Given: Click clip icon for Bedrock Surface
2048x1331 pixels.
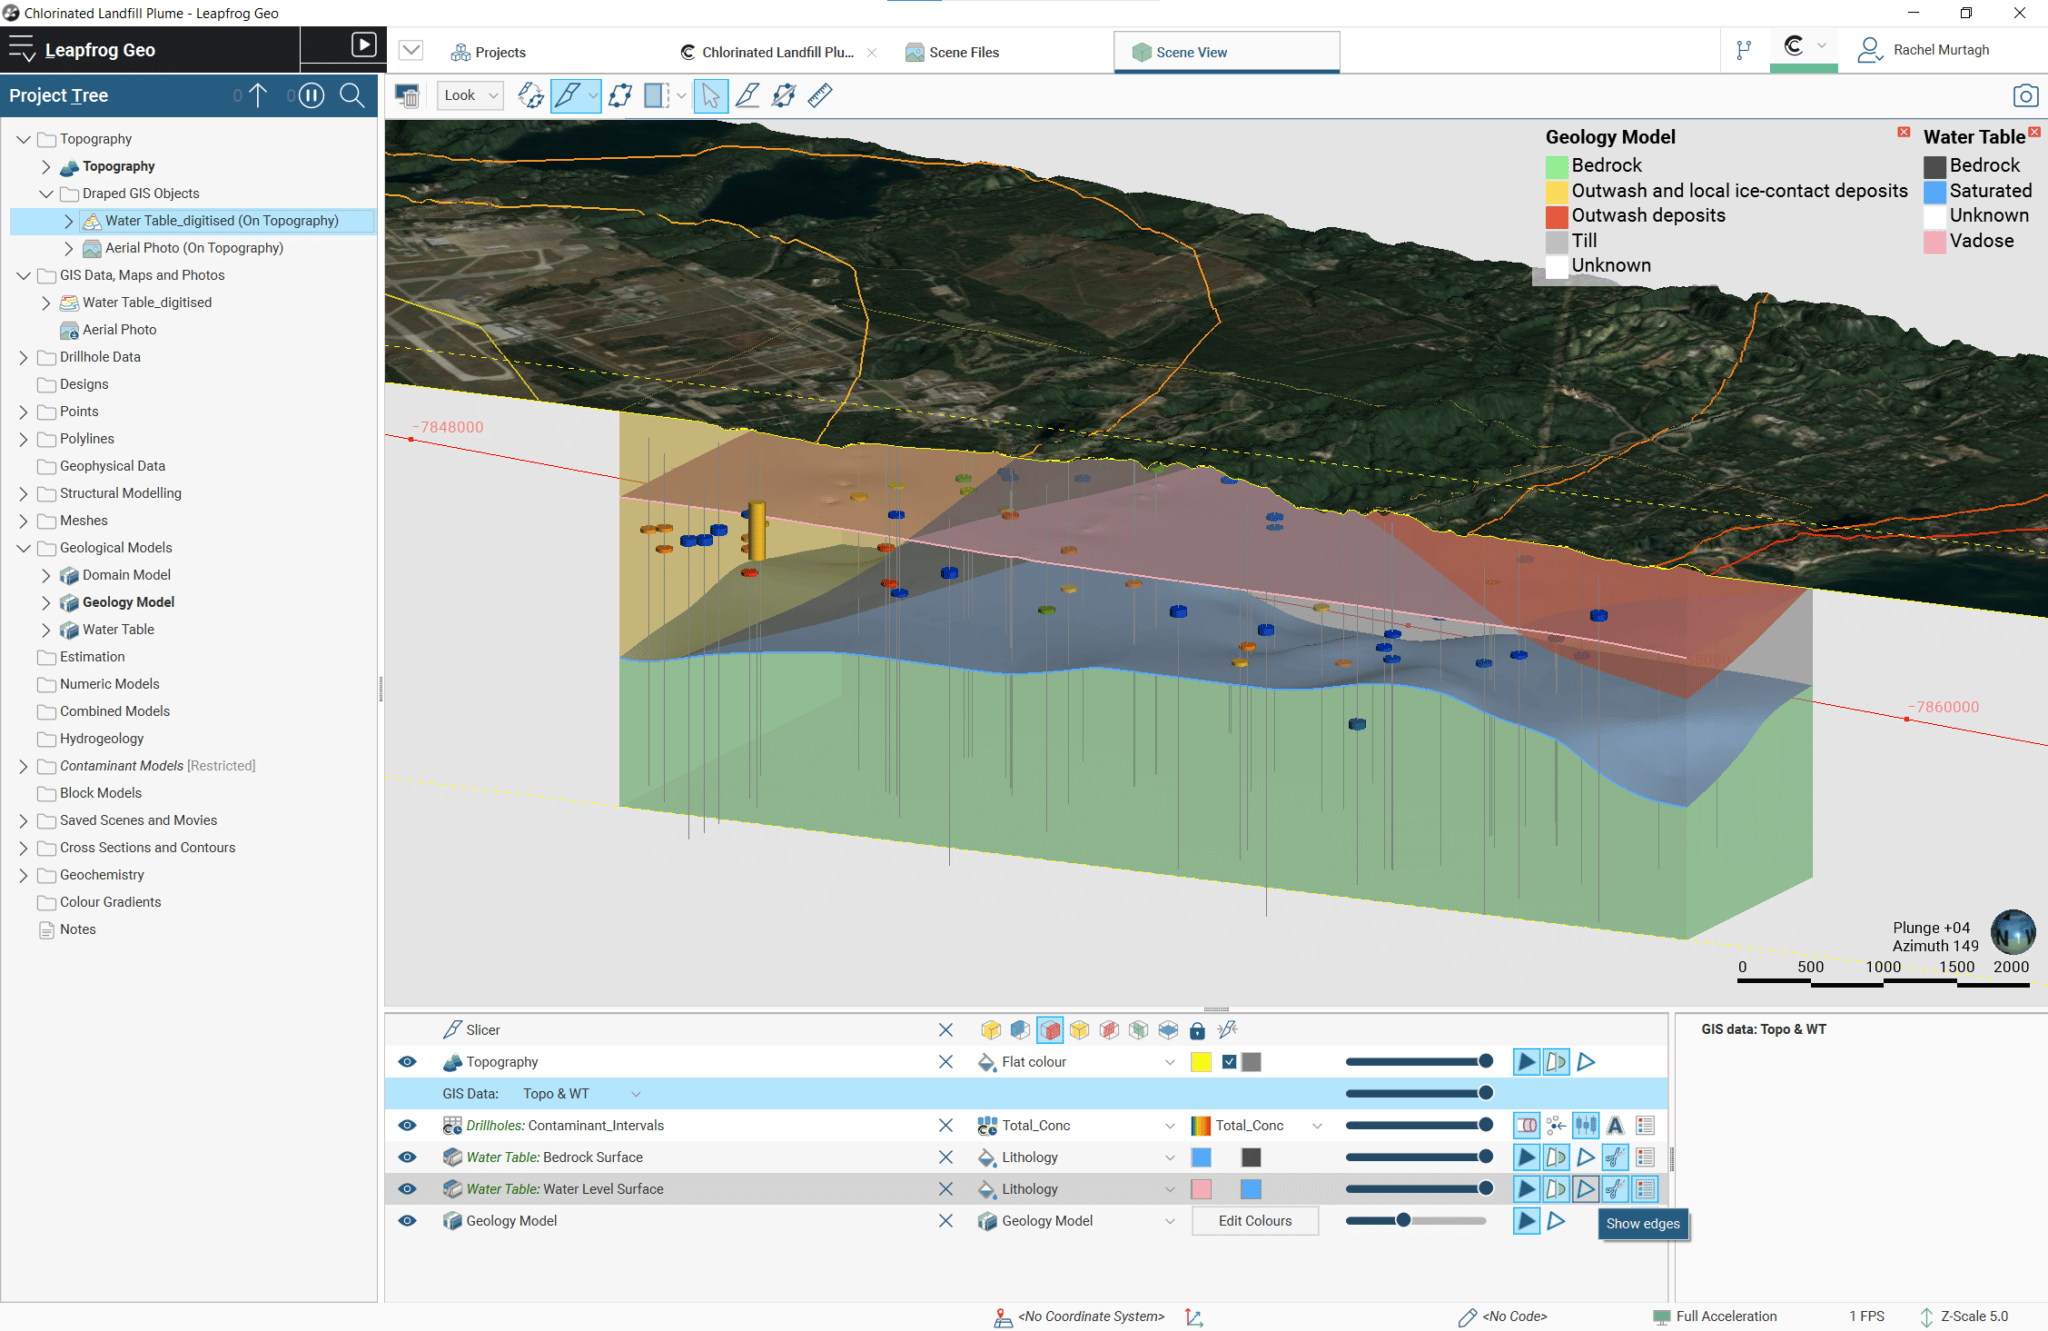Looking at the screenshot, I should coord(1615,1158).
